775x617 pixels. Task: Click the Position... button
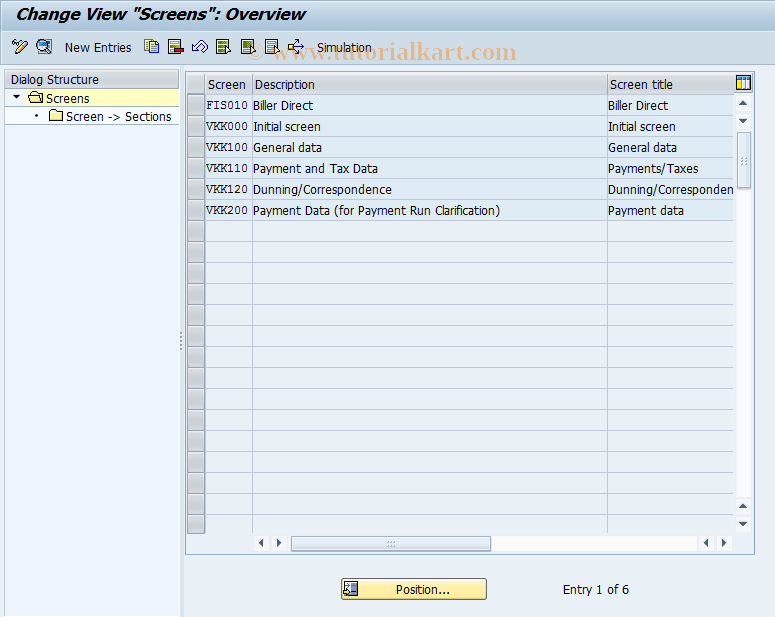(414, 589)
